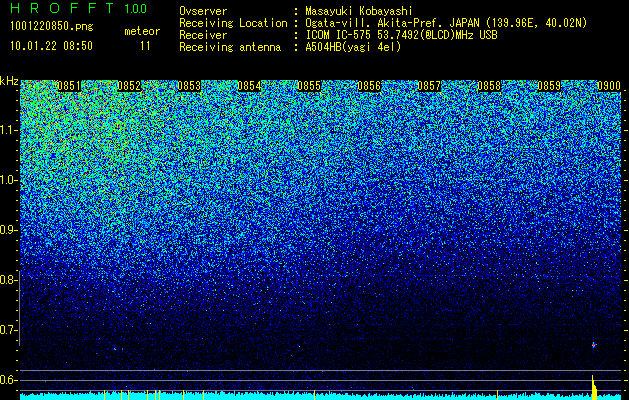
Task: Click the Receiving Location label
Action: pyautogui.click(x=233, y=23)
